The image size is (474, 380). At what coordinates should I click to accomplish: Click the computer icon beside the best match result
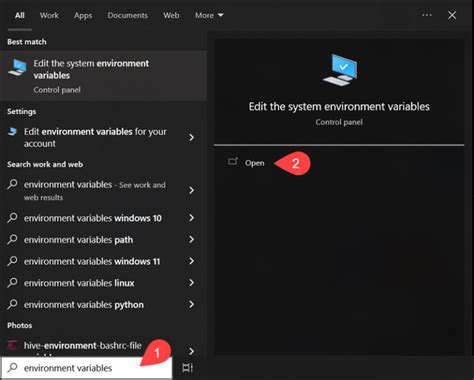tap(17, 67)
